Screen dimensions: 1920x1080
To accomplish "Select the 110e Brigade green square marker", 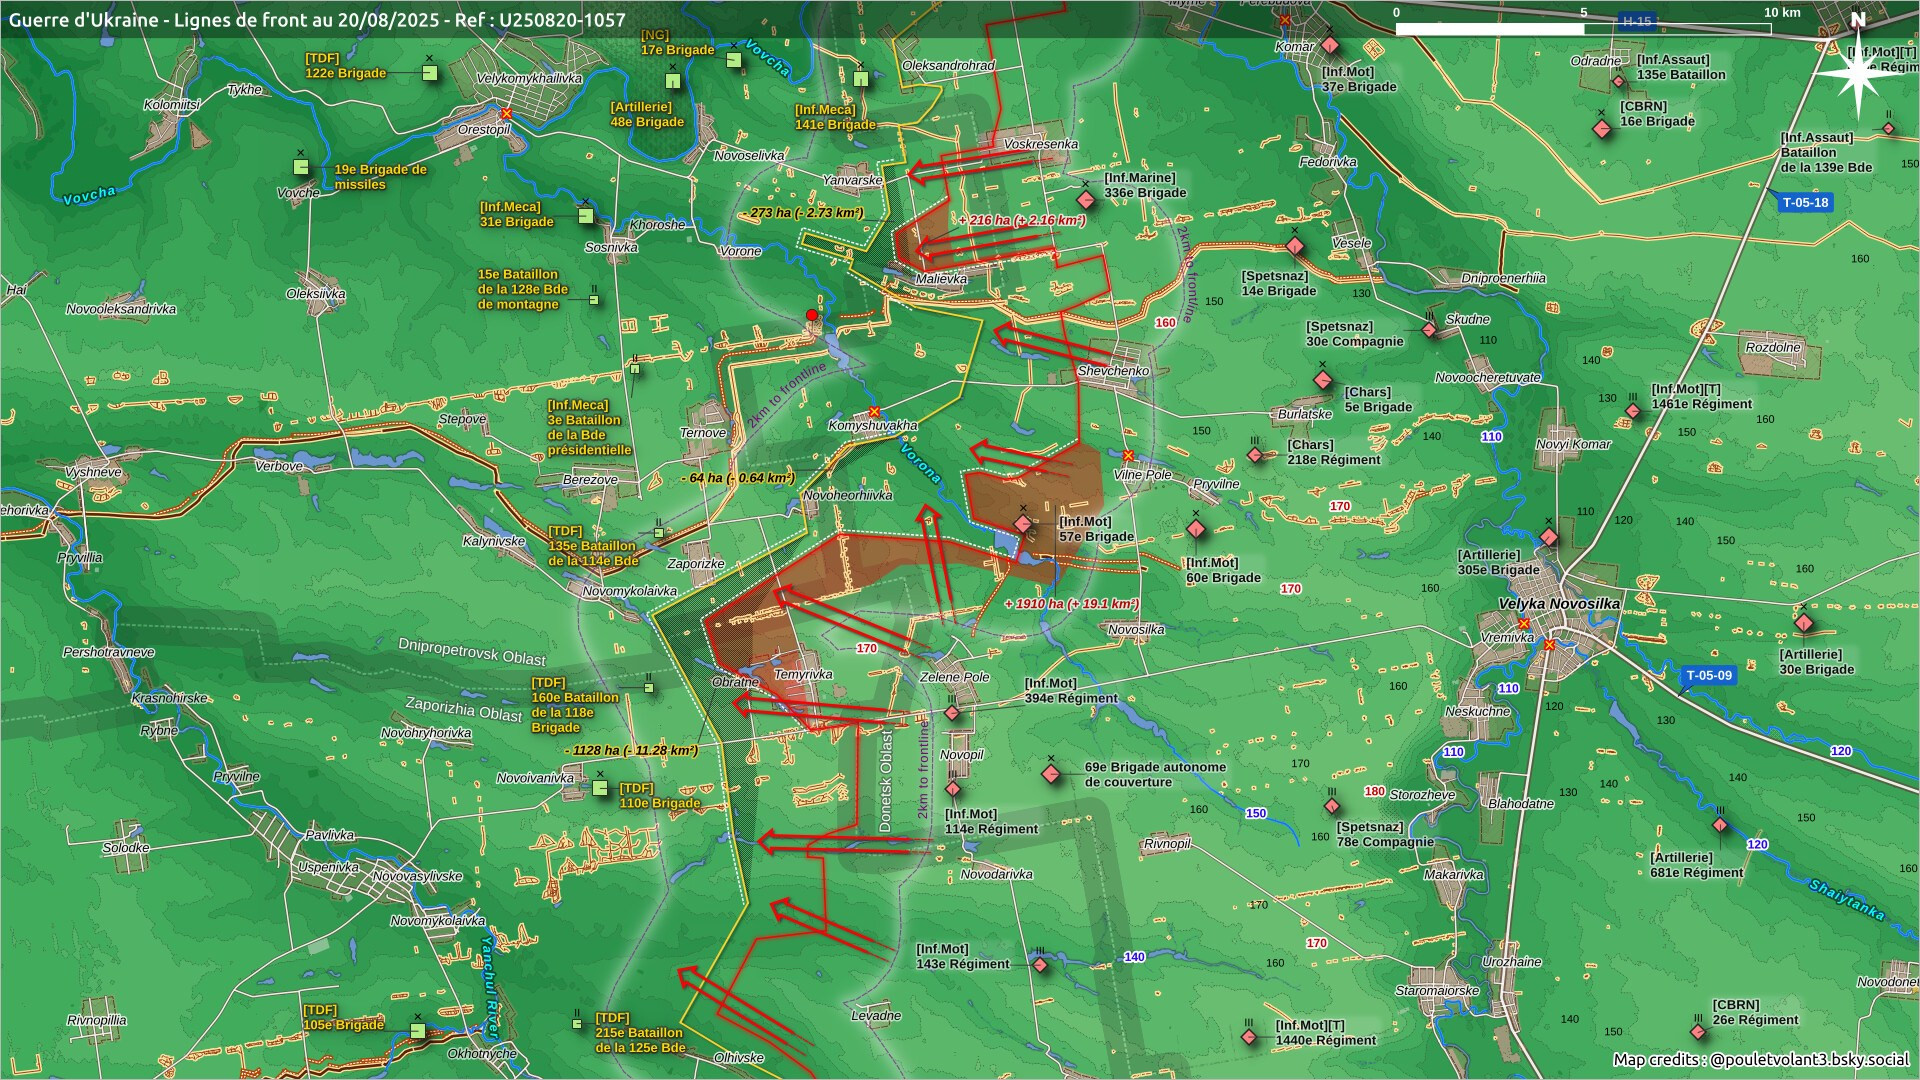I will (600, 788).
